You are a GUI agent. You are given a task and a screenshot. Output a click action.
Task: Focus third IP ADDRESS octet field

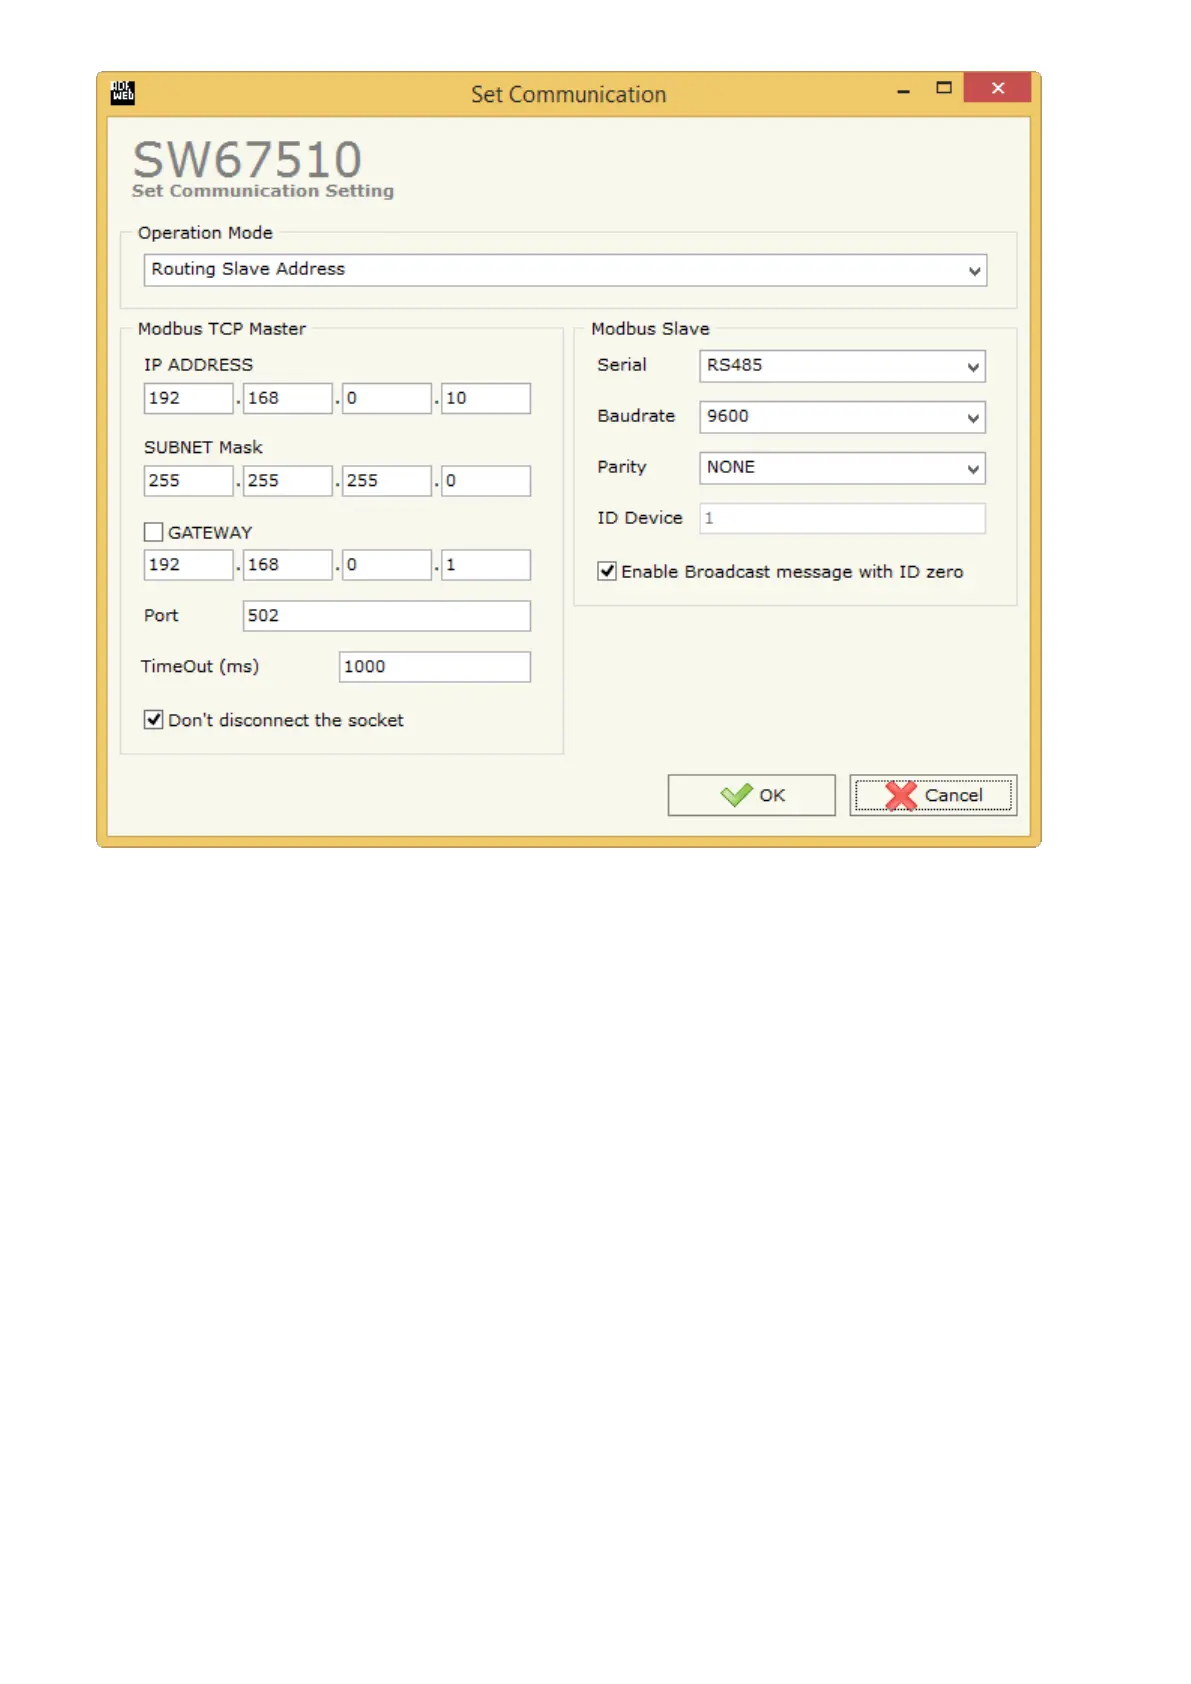[386, 398]
